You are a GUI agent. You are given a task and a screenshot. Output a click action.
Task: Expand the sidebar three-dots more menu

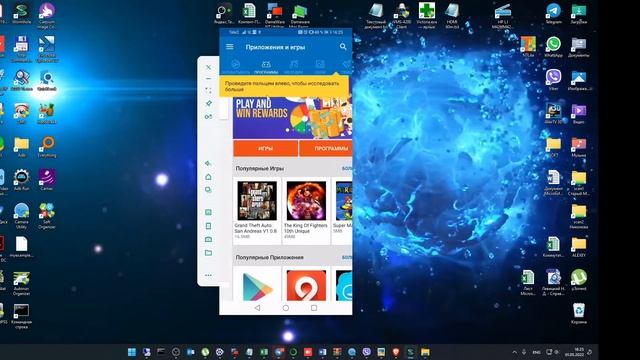pos(209,275)
